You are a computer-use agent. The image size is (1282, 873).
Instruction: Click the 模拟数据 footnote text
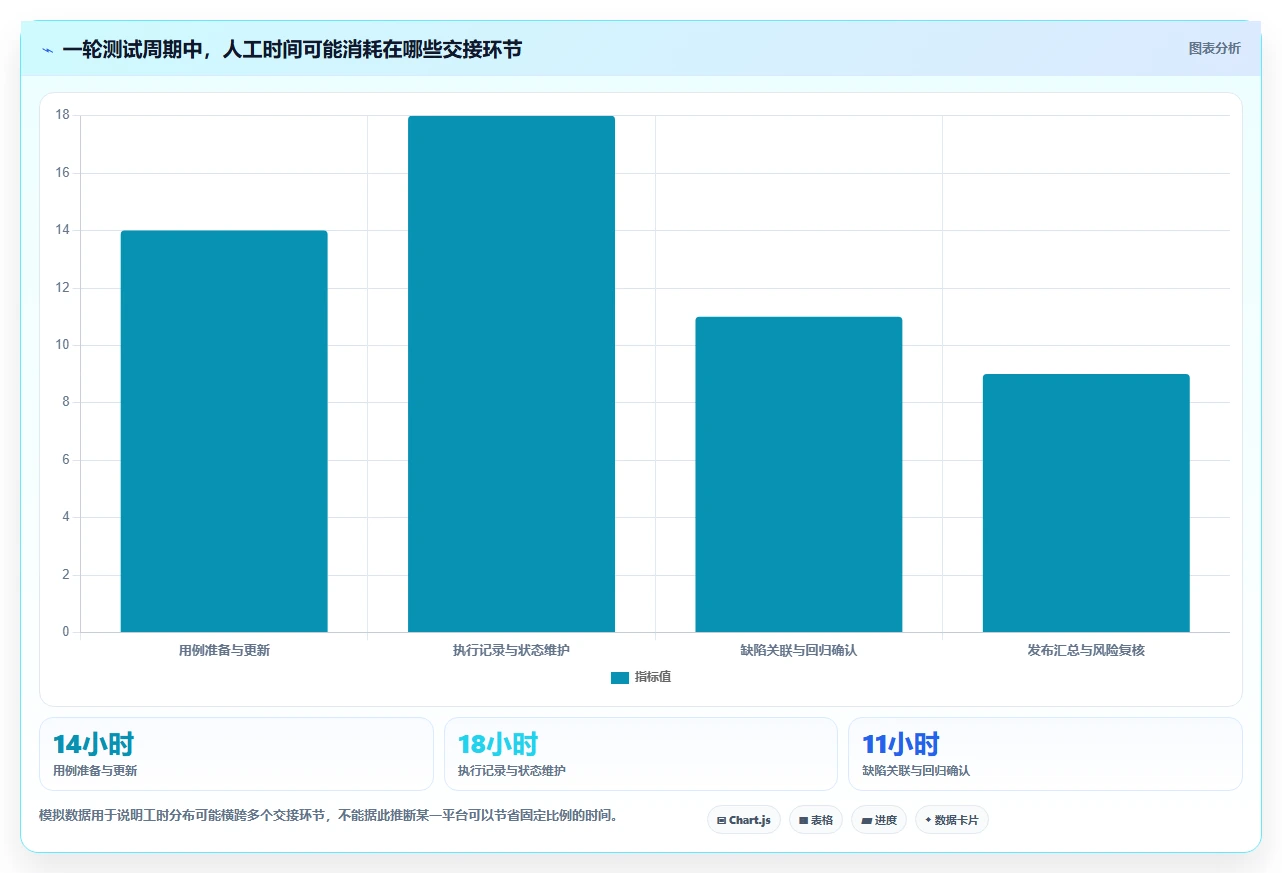pyautogui.click(x=328, y=816)
